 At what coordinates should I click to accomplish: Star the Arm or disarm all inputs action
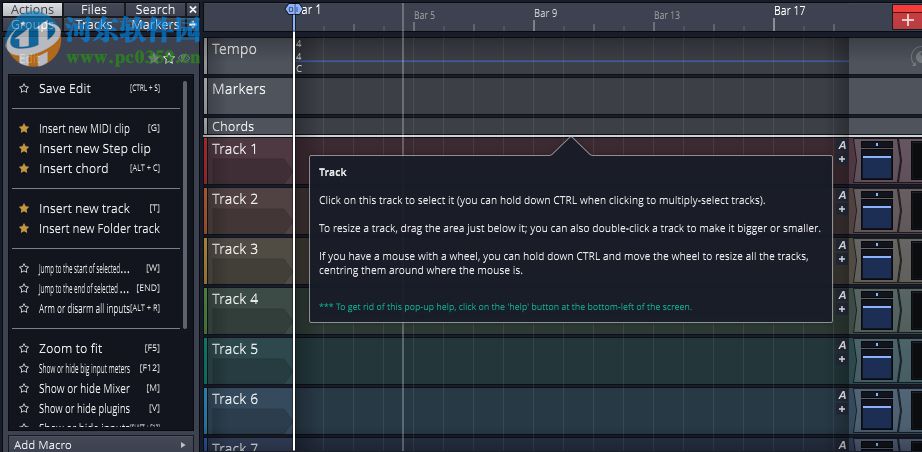click(24, 309)
